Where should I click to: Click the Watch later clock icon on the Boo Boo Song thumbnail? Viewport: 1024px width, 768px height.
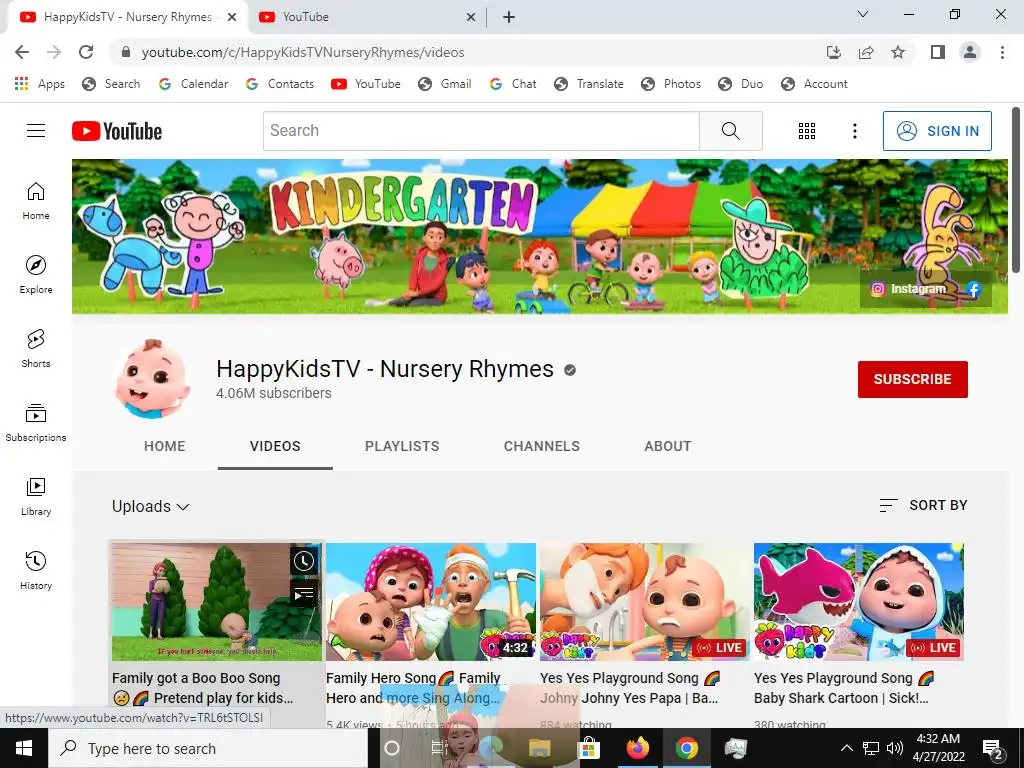[304, 561]
